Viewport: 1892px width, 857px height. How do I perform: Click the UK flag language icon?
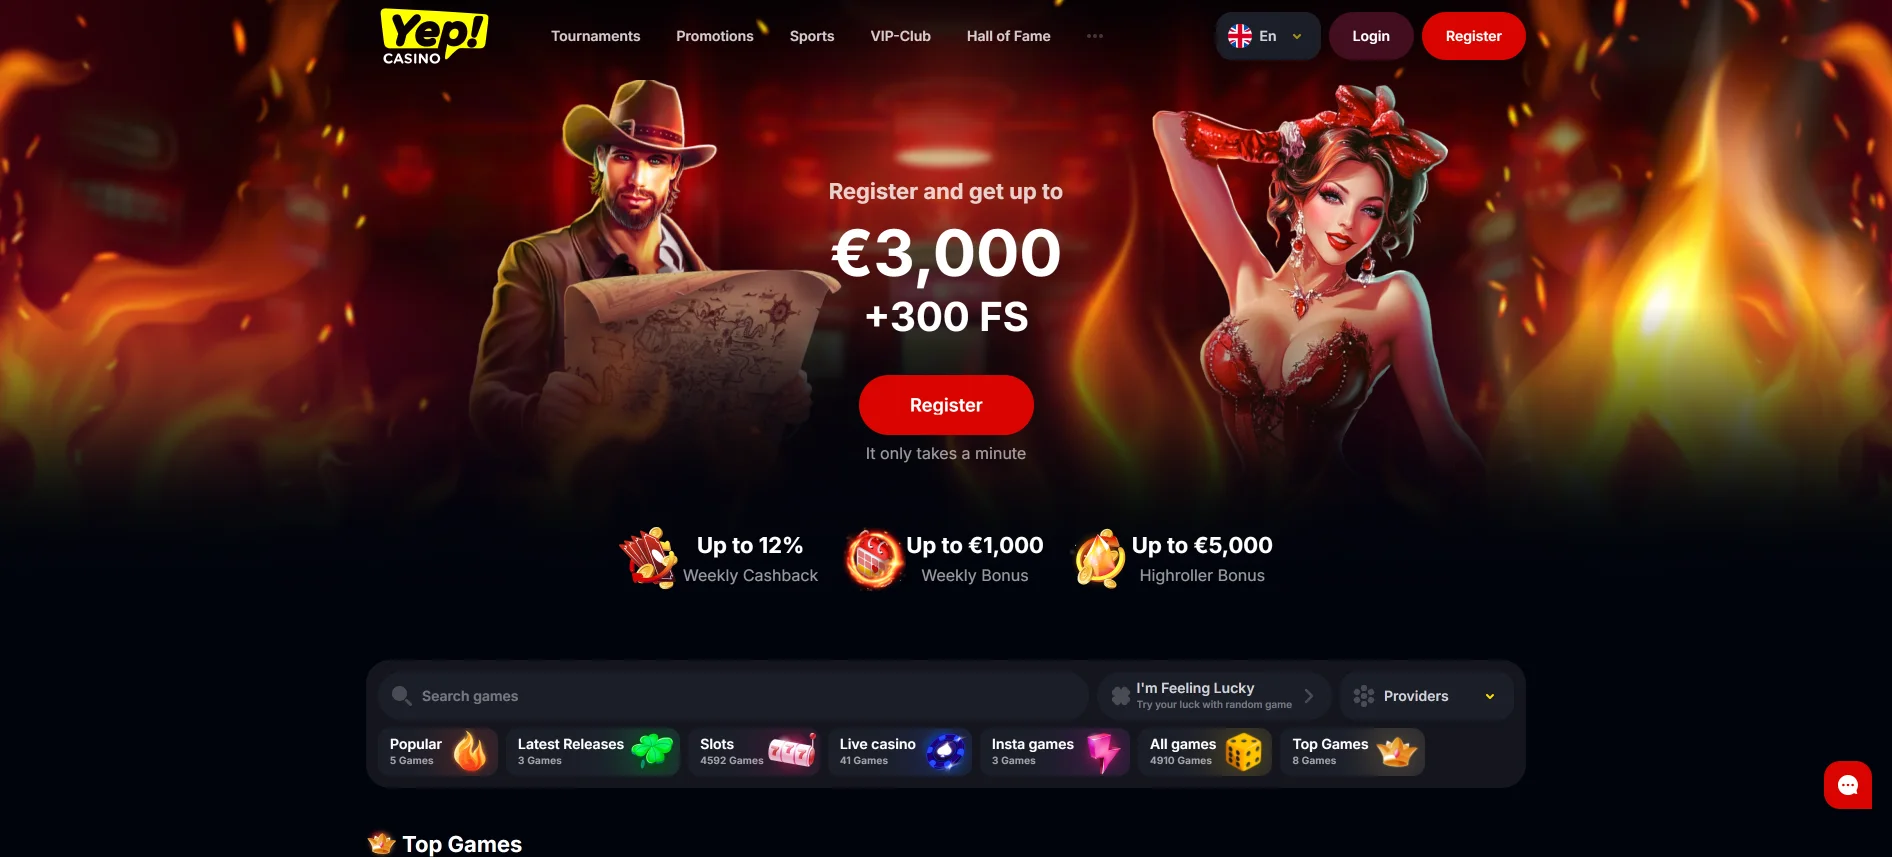1240,36
